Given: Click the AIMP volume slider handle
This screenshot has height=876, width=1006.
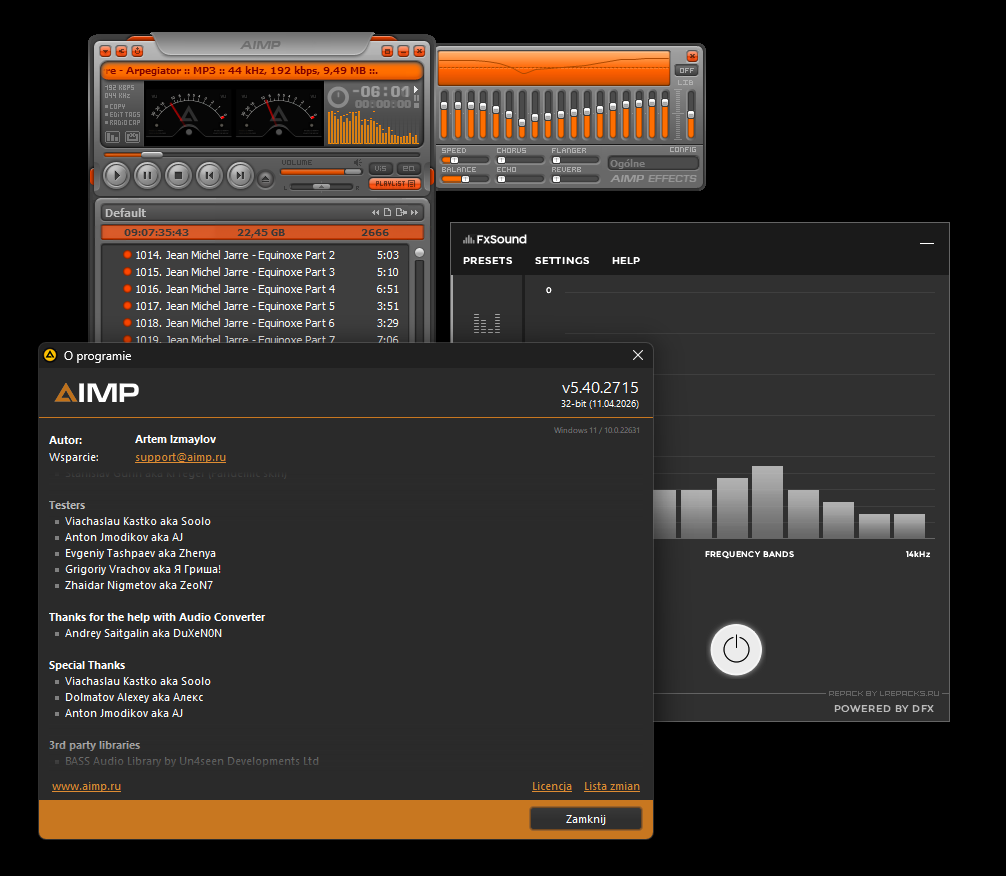Looking at the screenshot, I should tap(353, 172).
